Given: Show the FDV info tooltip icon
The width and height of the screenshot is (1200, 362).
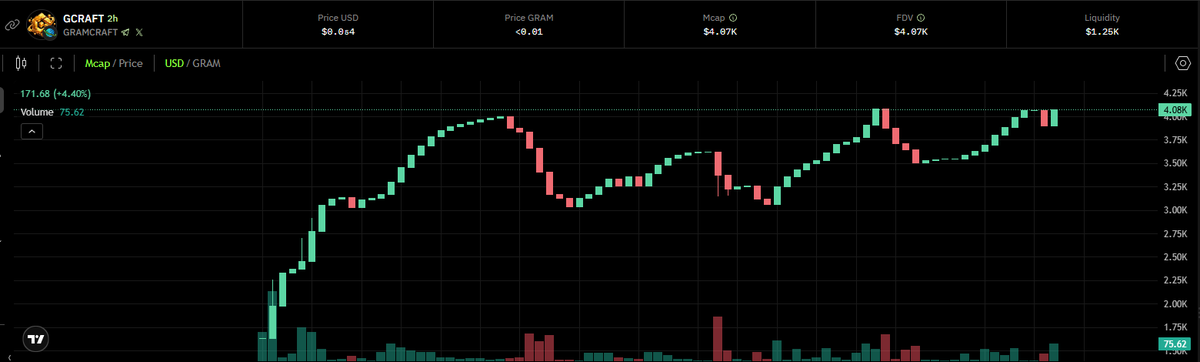Looking at the screenshot, I should pyautogui.click(x=920, y=18).
